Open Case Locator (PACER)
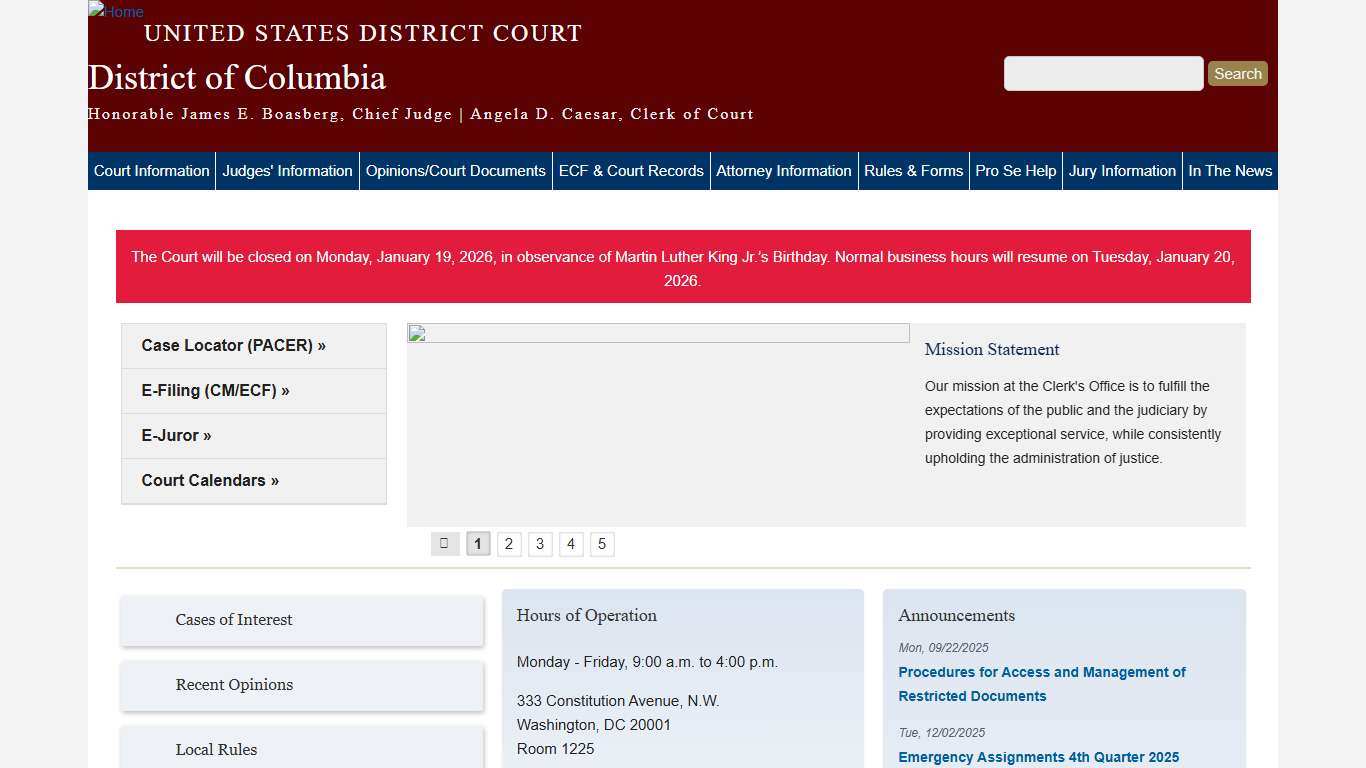The image size is (1366, 768). click(x=233, y=345)
